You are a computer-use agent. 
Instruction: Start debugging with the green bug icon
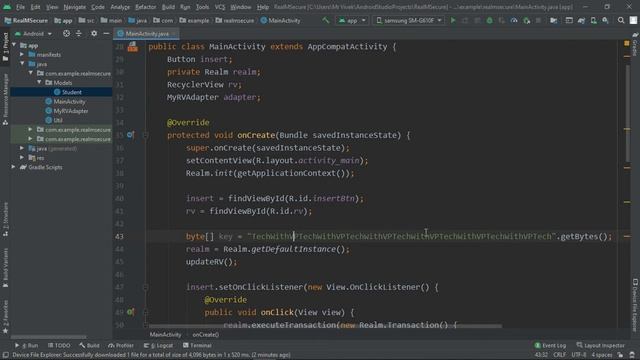(489, 20)
